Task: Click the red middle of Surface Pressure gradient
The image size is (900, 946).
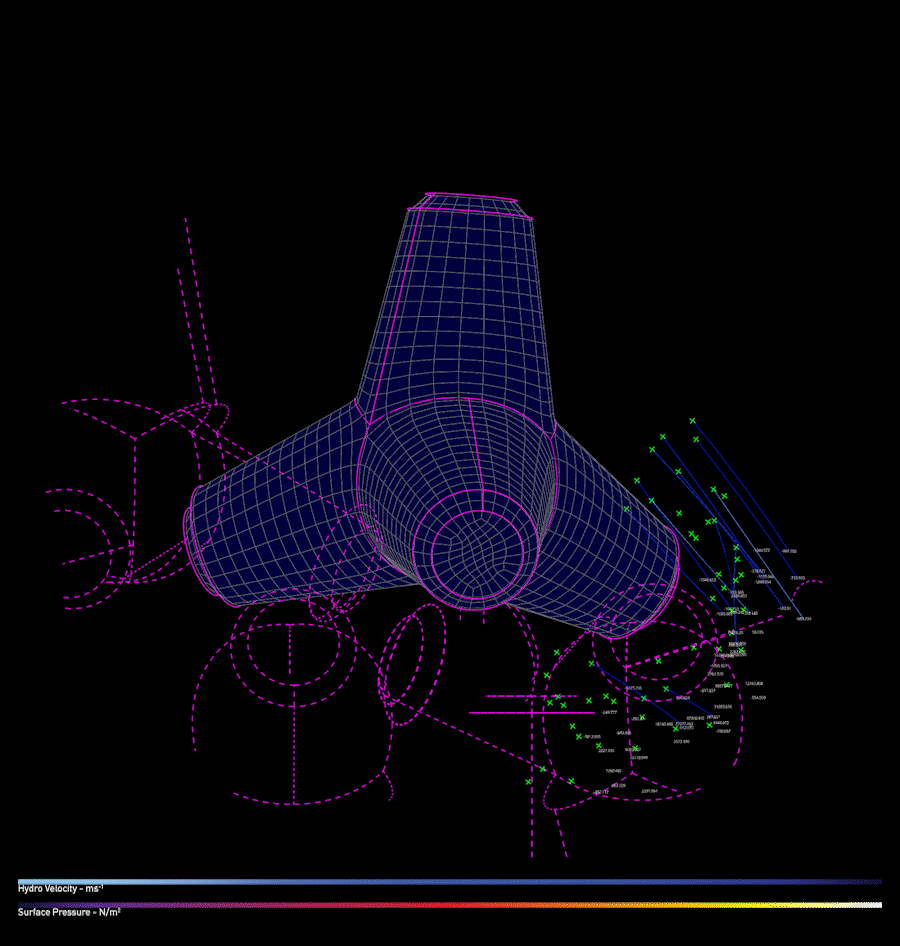Action: click(450, 905)
